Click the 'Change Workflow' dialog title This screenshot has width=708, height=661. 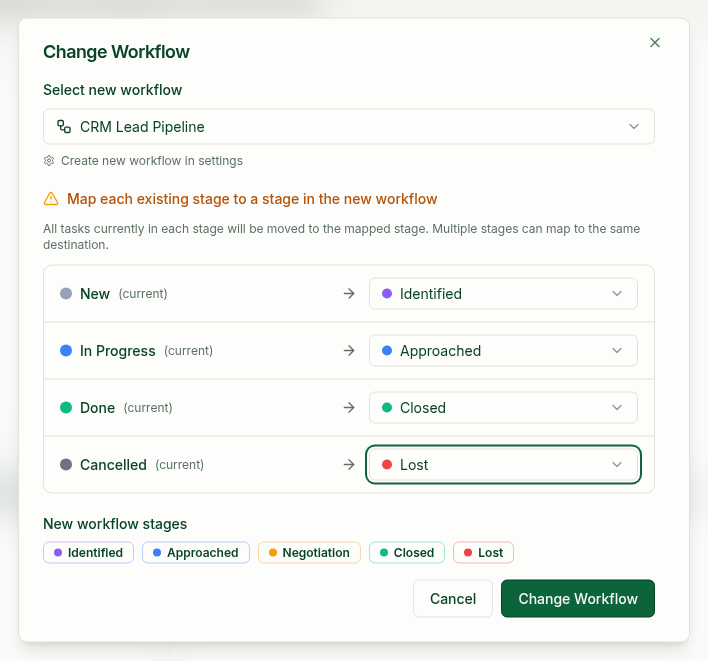pyautogui.click(x=116, y=51)
